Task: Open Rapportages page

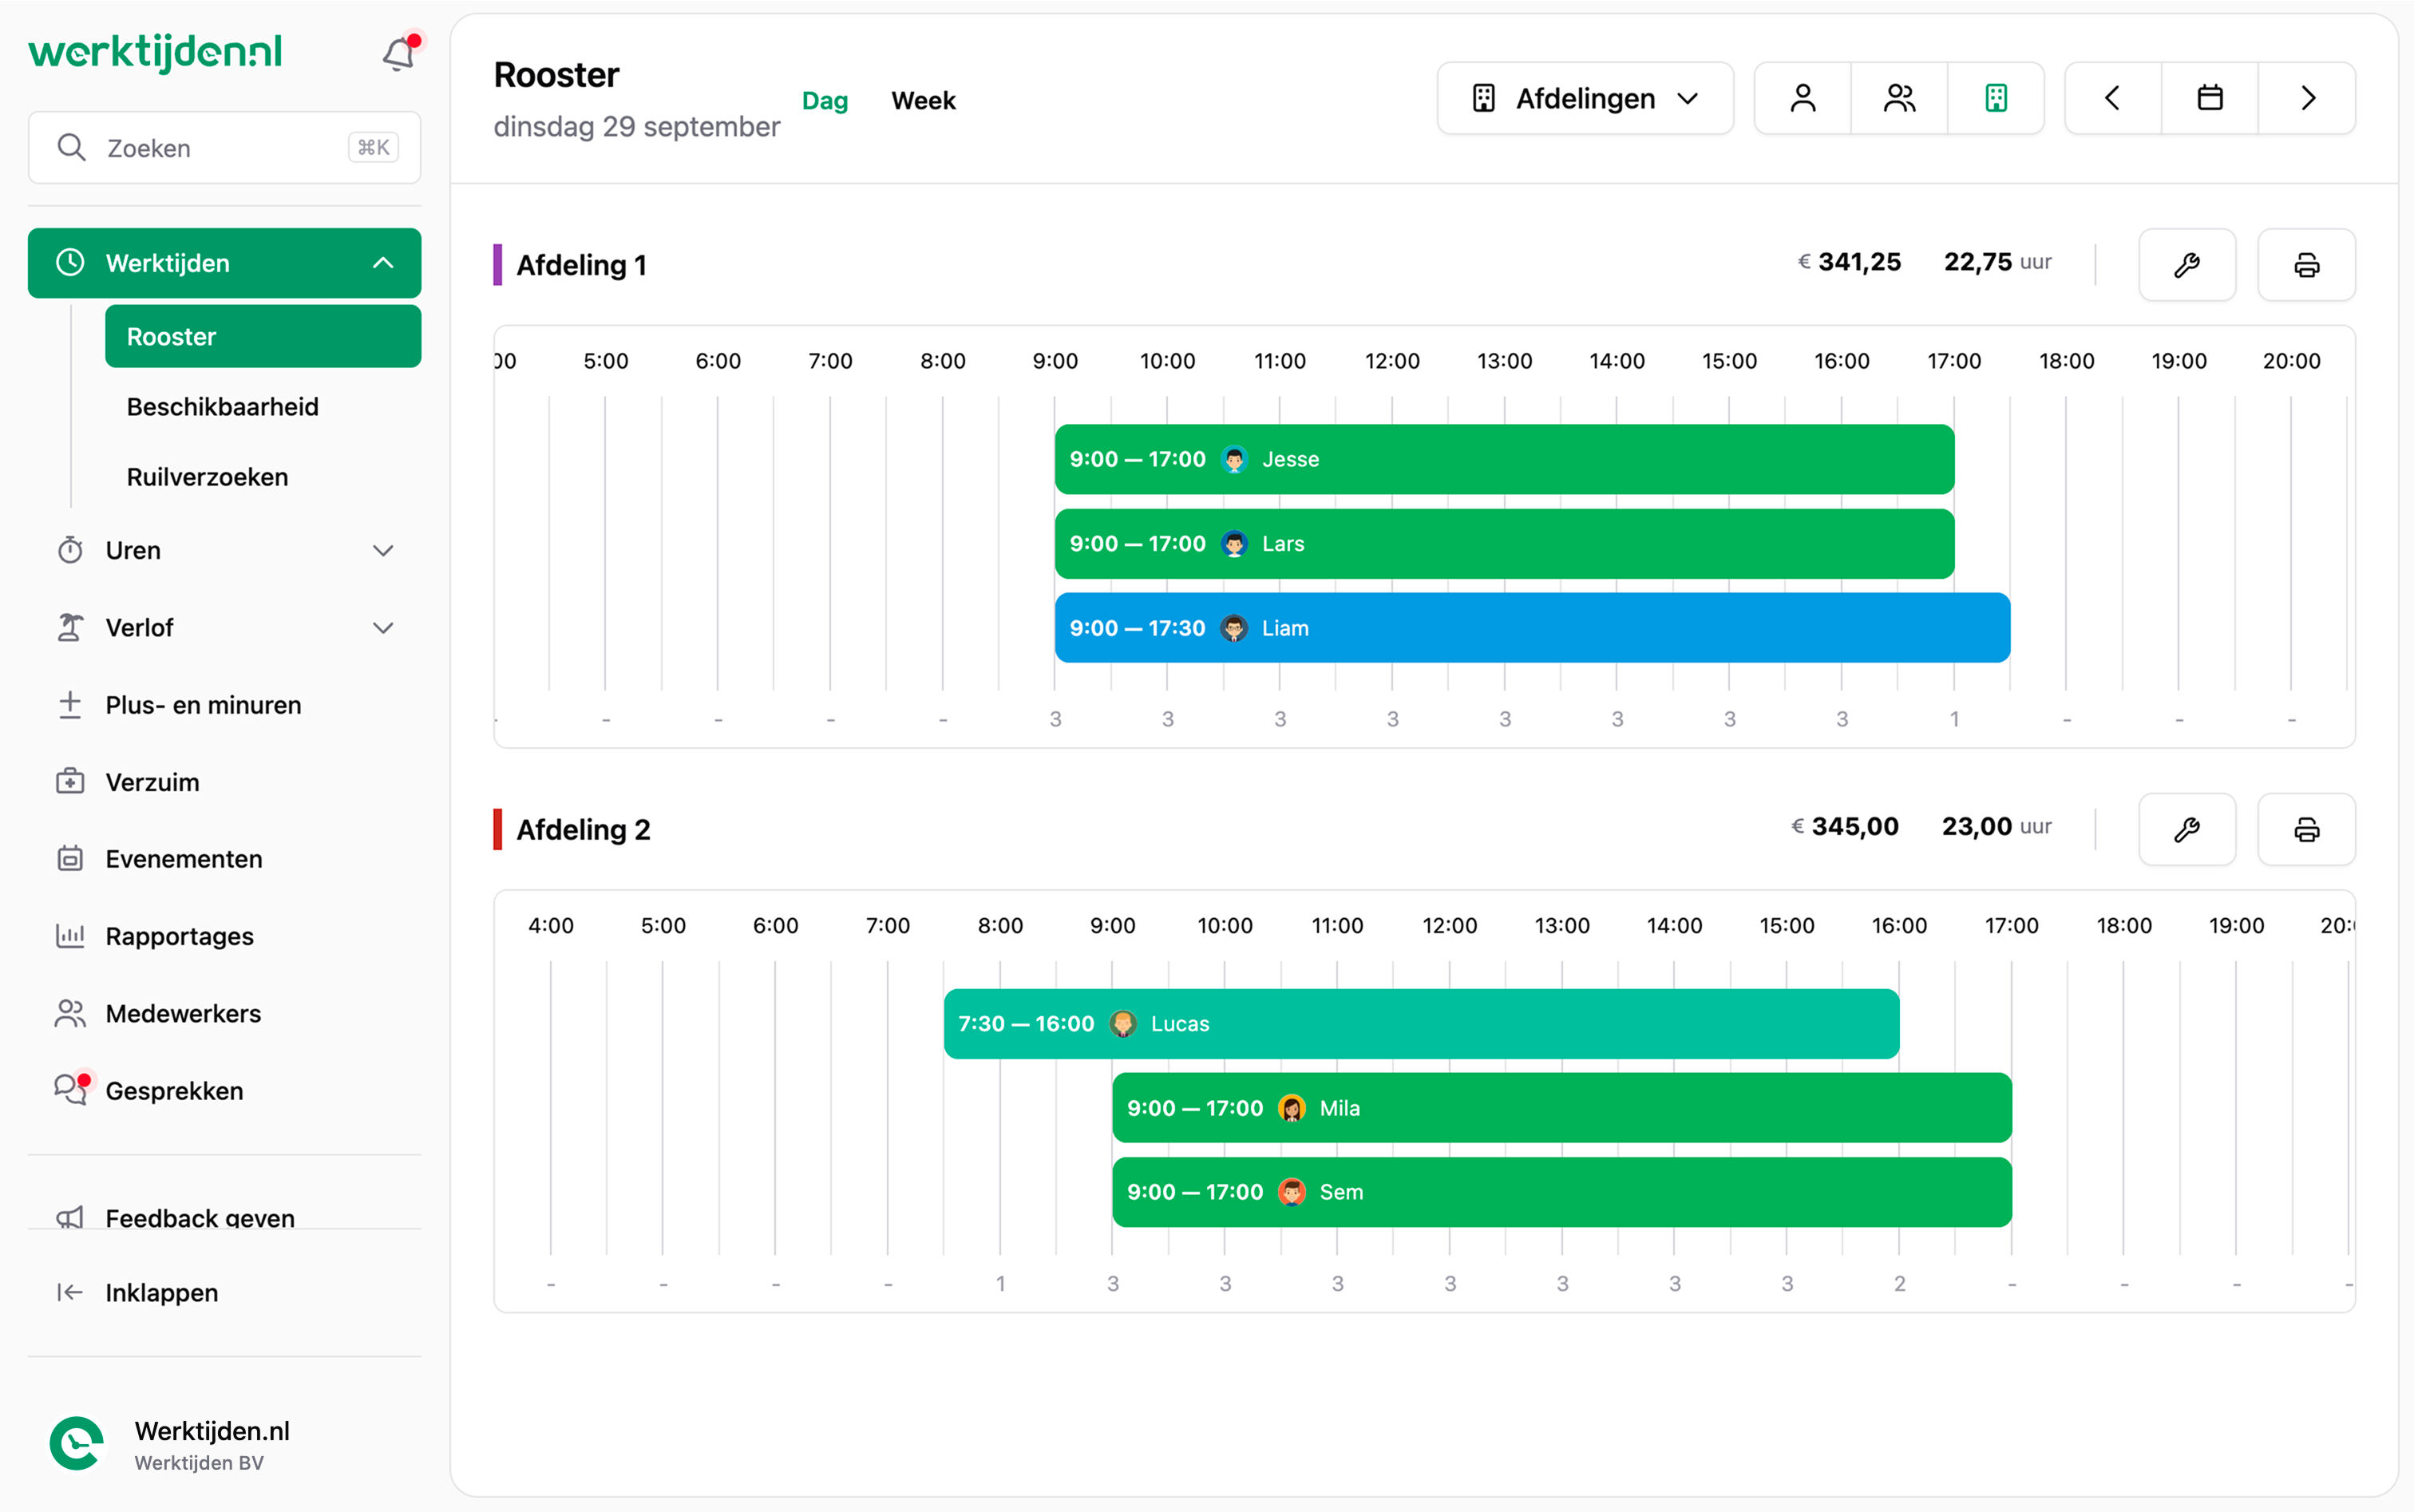Action: (224, 936)
